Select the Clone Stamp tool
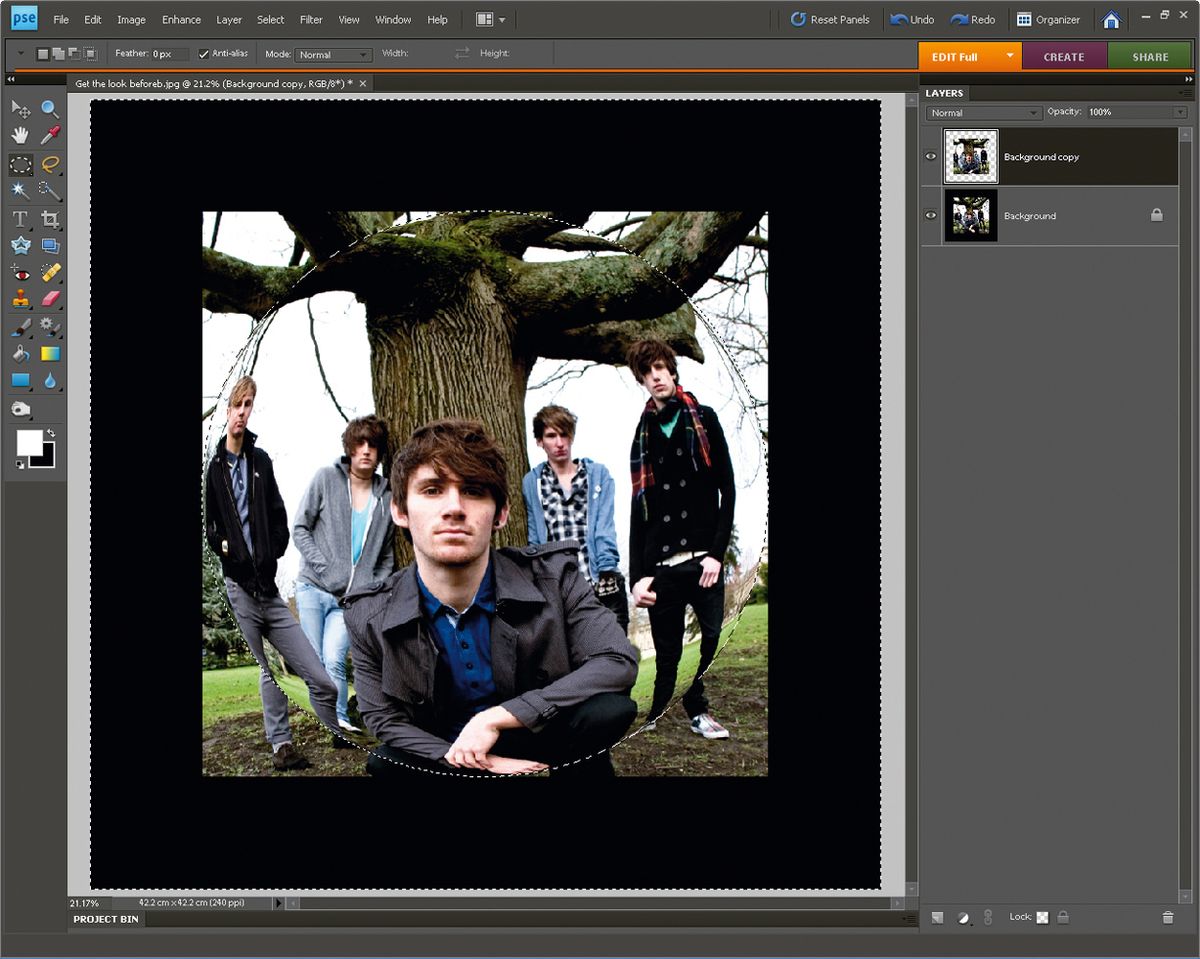Image resolution: width=1200 pixels, height=959 pixels. tap(20, 297)
